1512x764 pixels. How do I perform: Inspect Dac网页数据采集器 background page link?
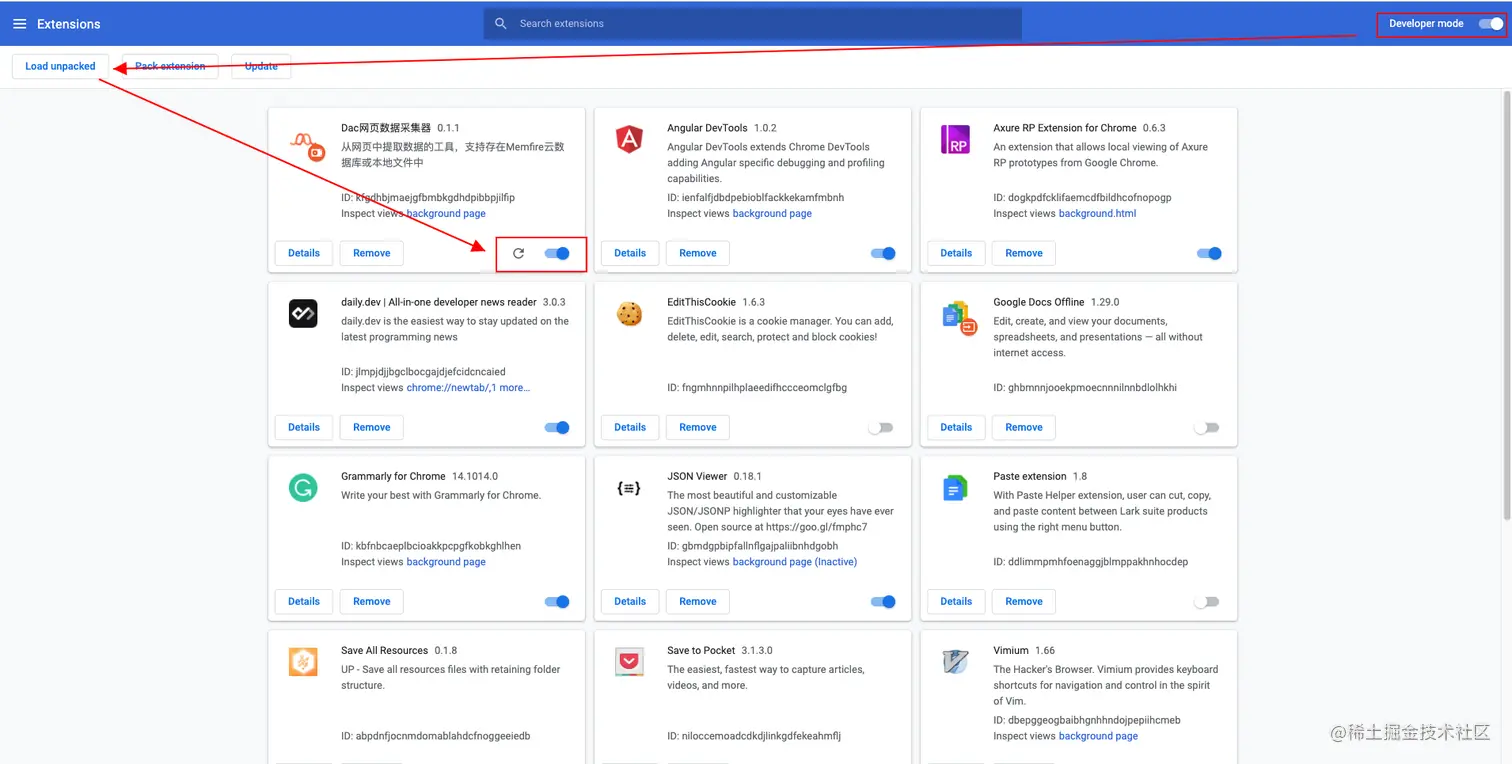446,213
